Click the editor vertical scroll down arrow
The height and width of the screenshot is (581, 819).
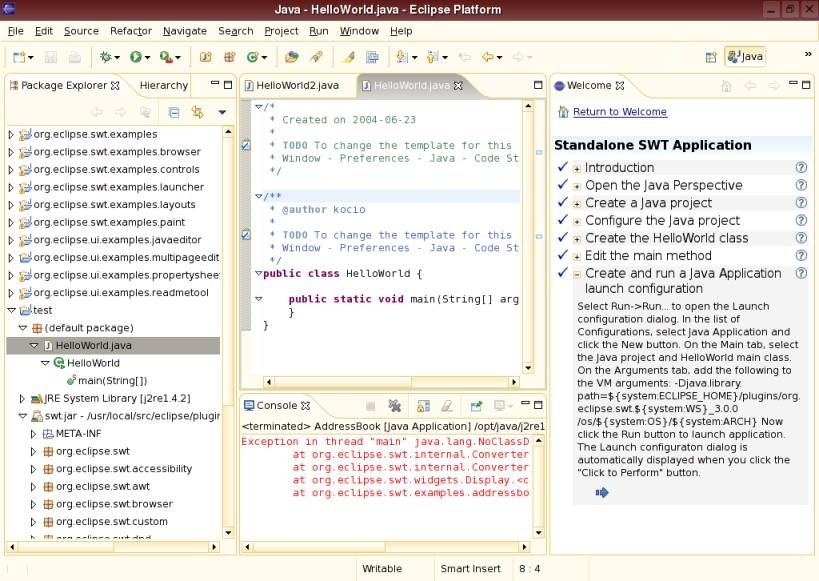(x=528, y=368)
